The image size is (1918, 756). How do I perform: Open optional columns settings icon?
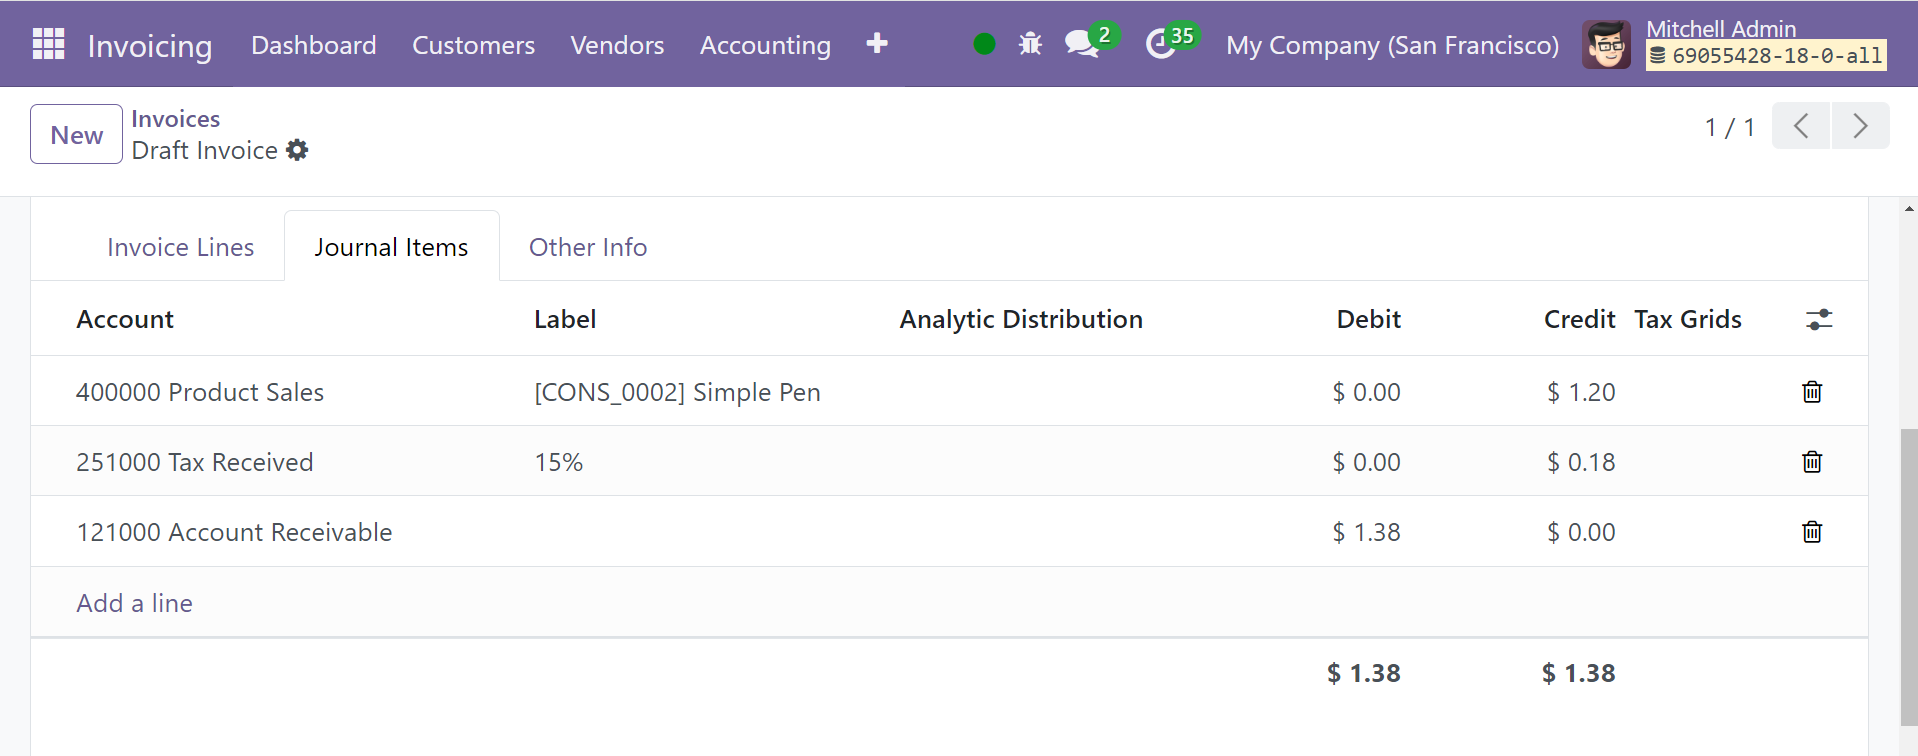[1819, 320]
